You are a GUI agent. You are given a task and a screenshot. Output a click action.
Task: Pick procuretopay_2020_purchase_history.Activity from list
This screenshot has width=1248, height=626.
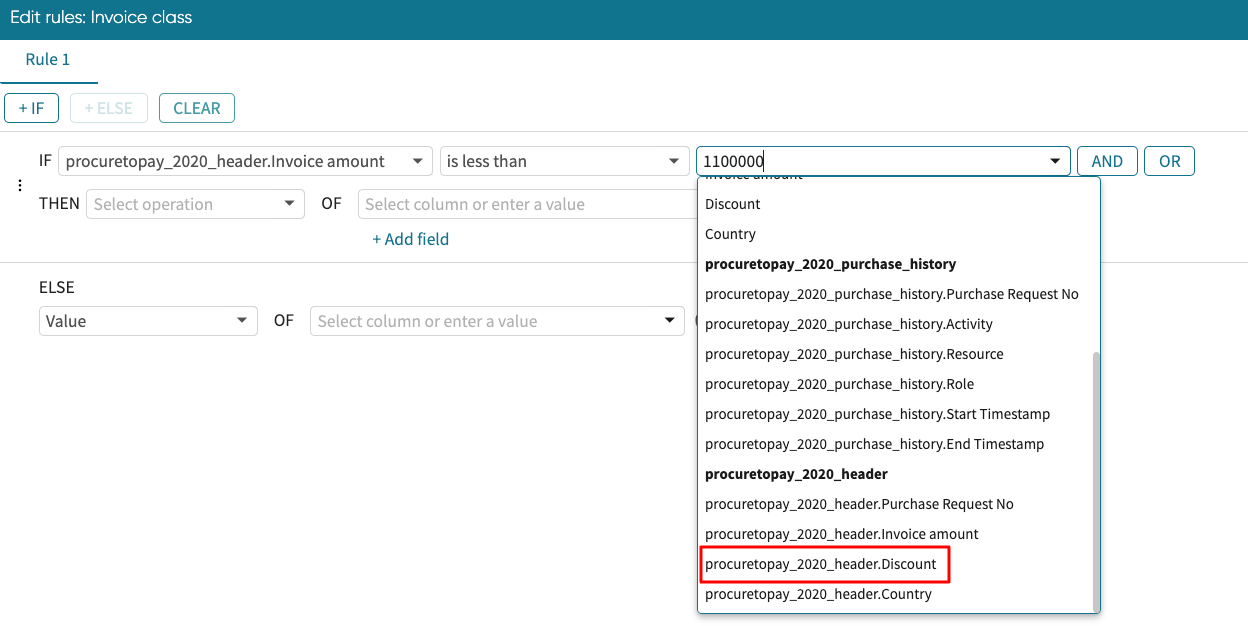pos(848,324)
